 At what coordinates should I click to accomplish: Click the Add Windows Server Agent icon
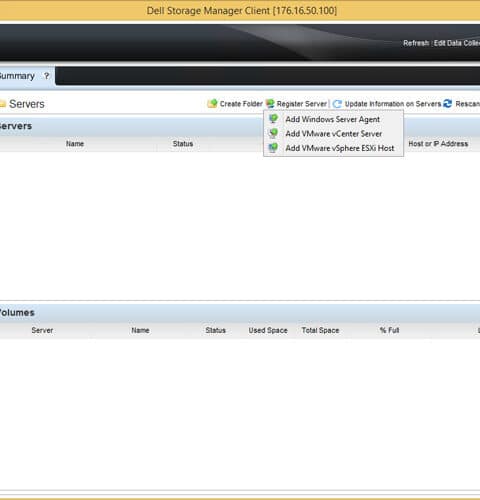point(273,119)
